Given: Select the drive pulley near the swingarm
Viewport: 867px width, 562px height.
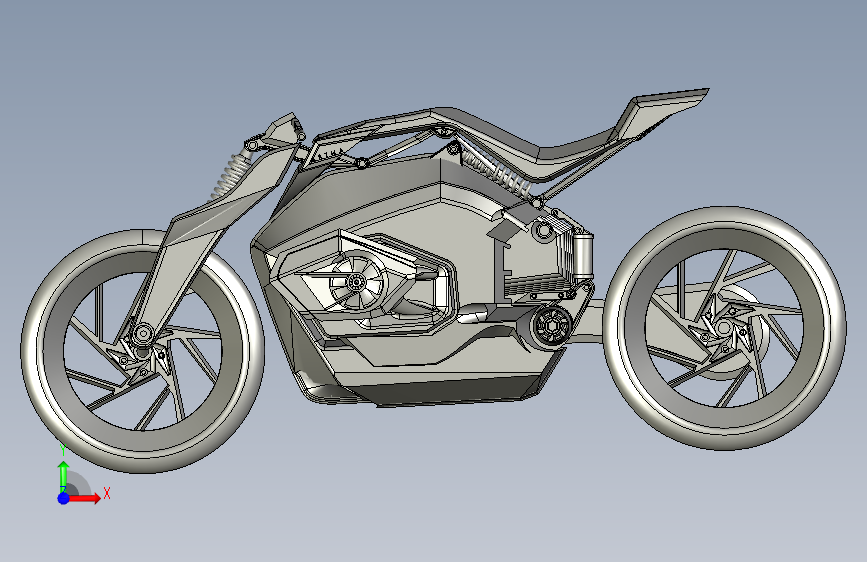Looking at the screenshot, I should tap(551, 327).
